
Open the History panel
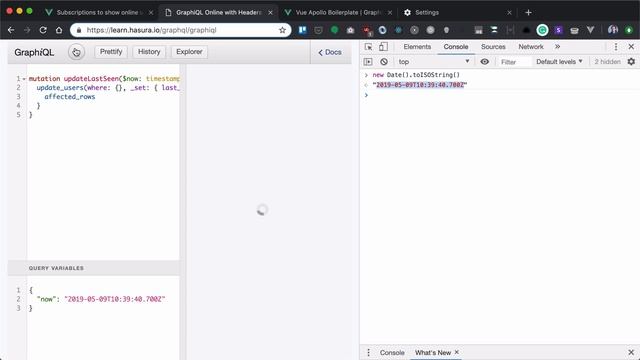[x=149, y=52]
